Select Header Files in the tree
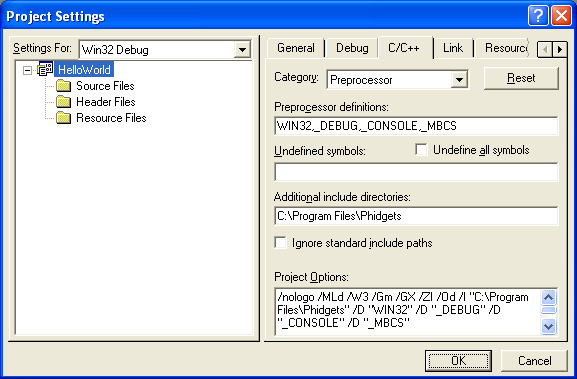The height and width of the screenshot is (379, 577). pos(106,102)
